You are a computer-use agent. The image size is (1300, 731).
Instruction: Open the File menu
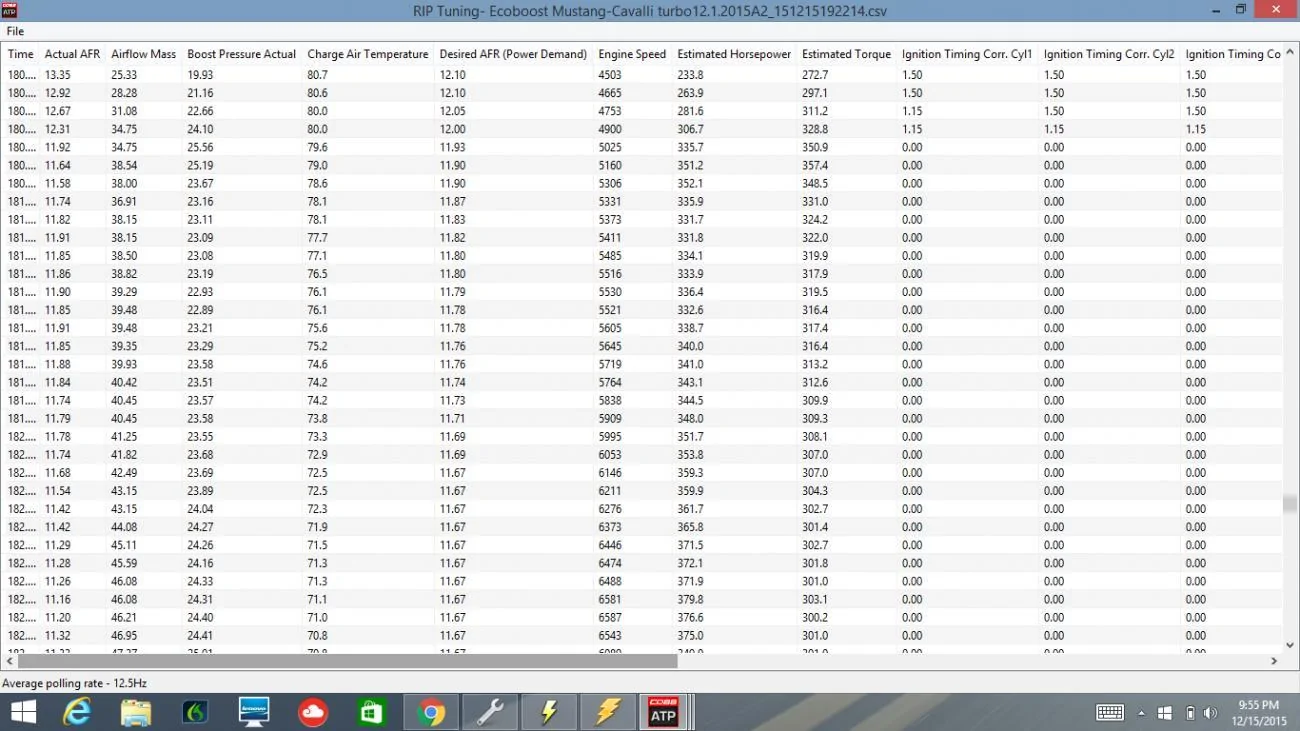point(15,31)
